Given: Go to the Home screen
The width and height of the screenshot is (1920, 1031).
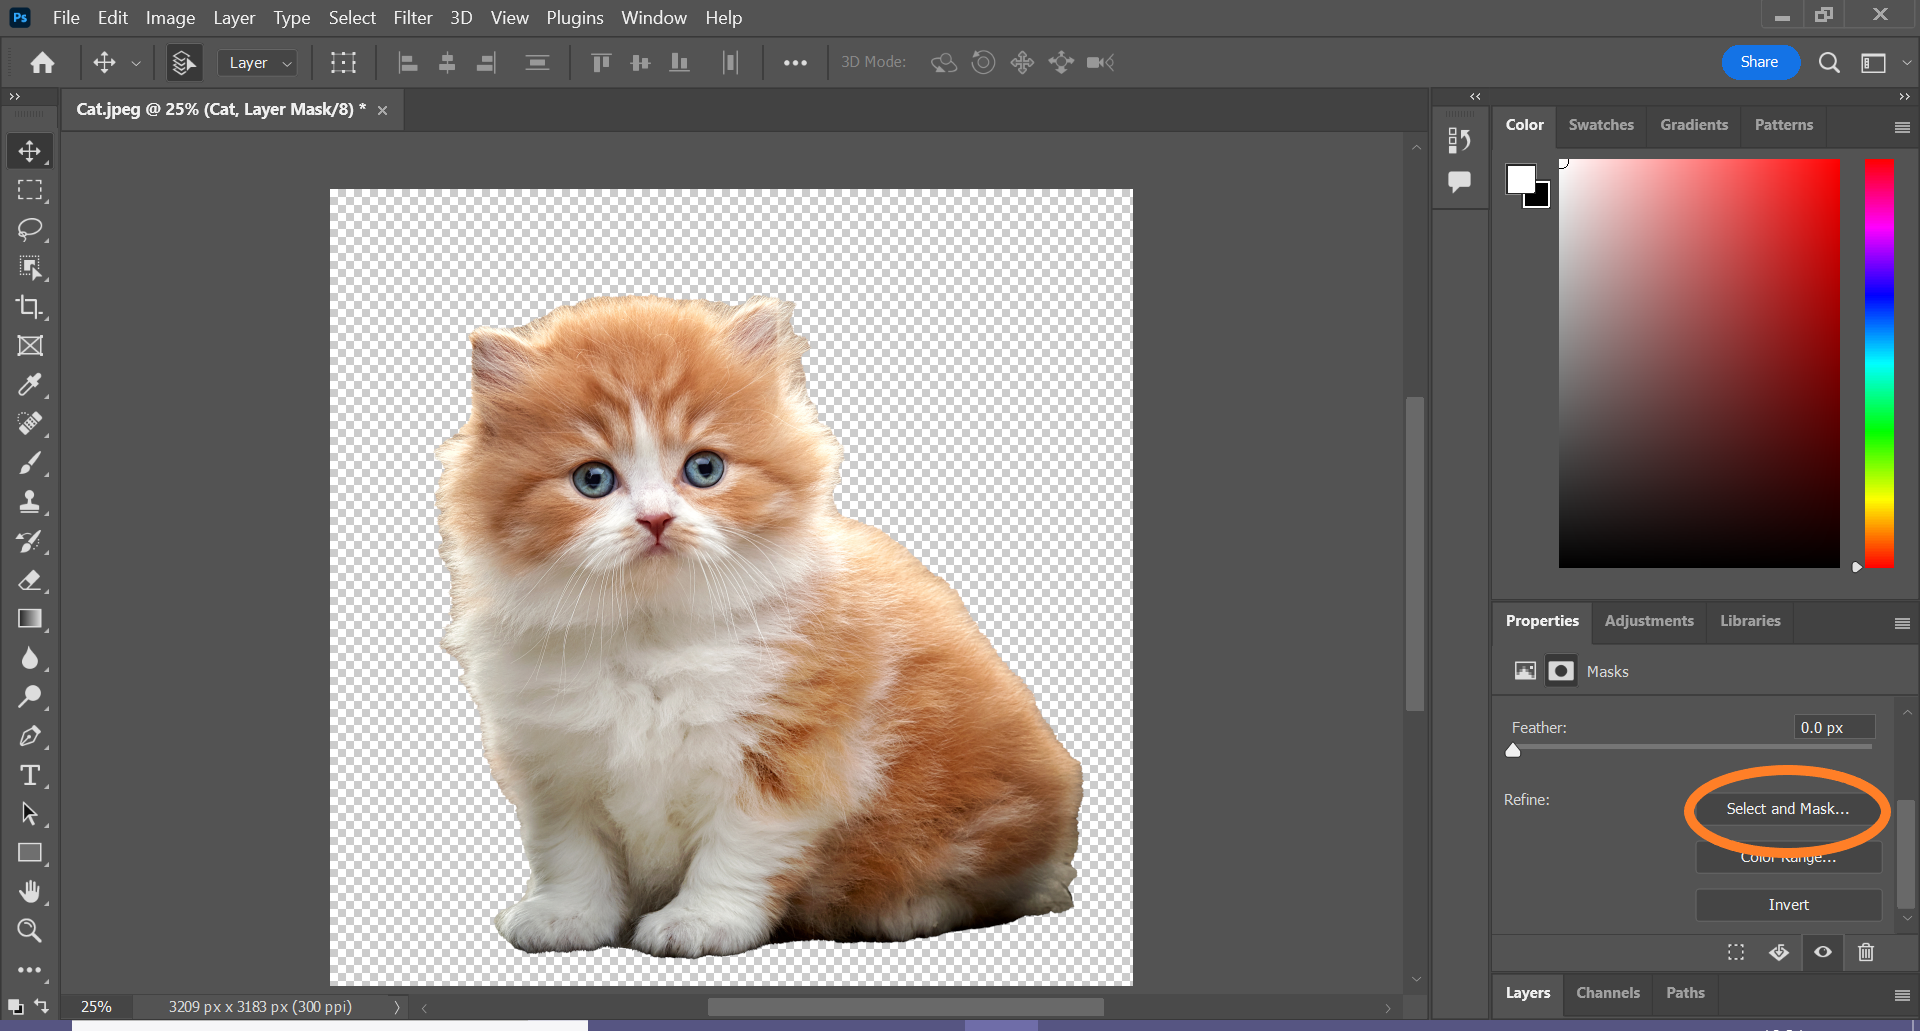Looking at the screenshot, I should (x=42, y=63).
